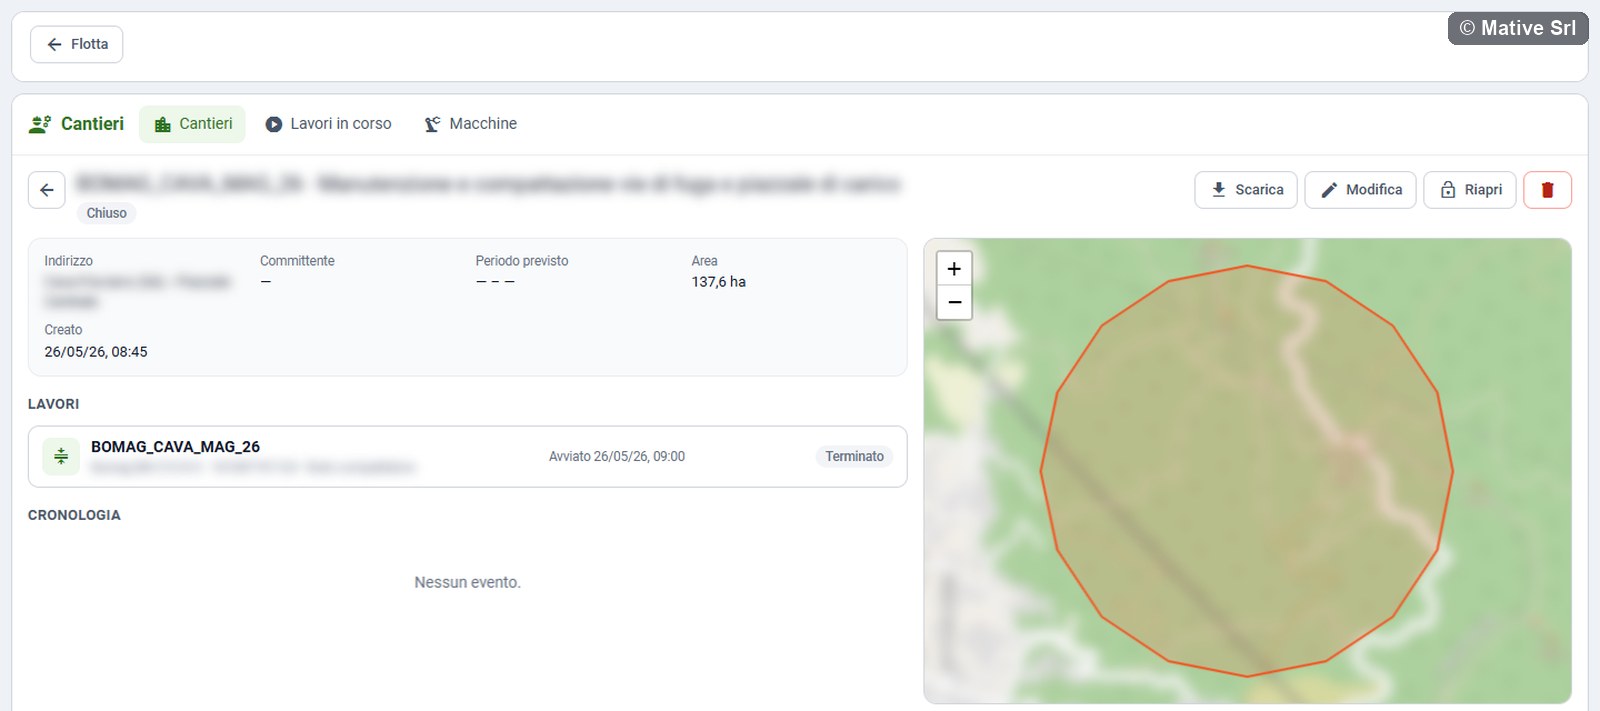Click the Area label

point(704,261)
